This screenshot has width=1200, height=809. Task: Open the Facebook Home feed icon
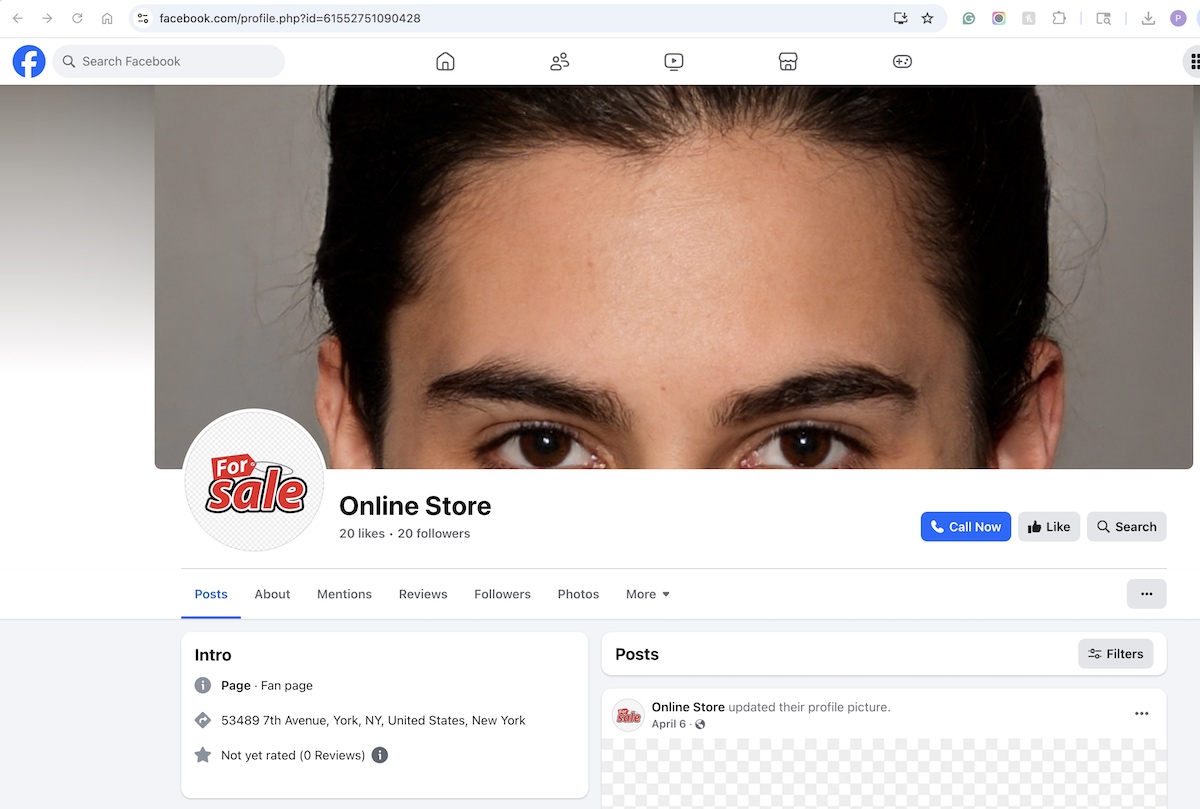pyautogui.click(x=445, y=62)
